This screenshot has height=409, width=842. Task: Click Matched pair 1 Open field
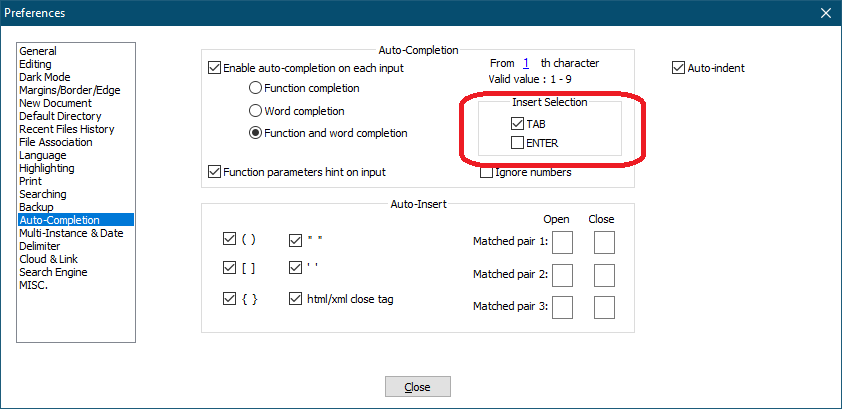pos(563,242)
